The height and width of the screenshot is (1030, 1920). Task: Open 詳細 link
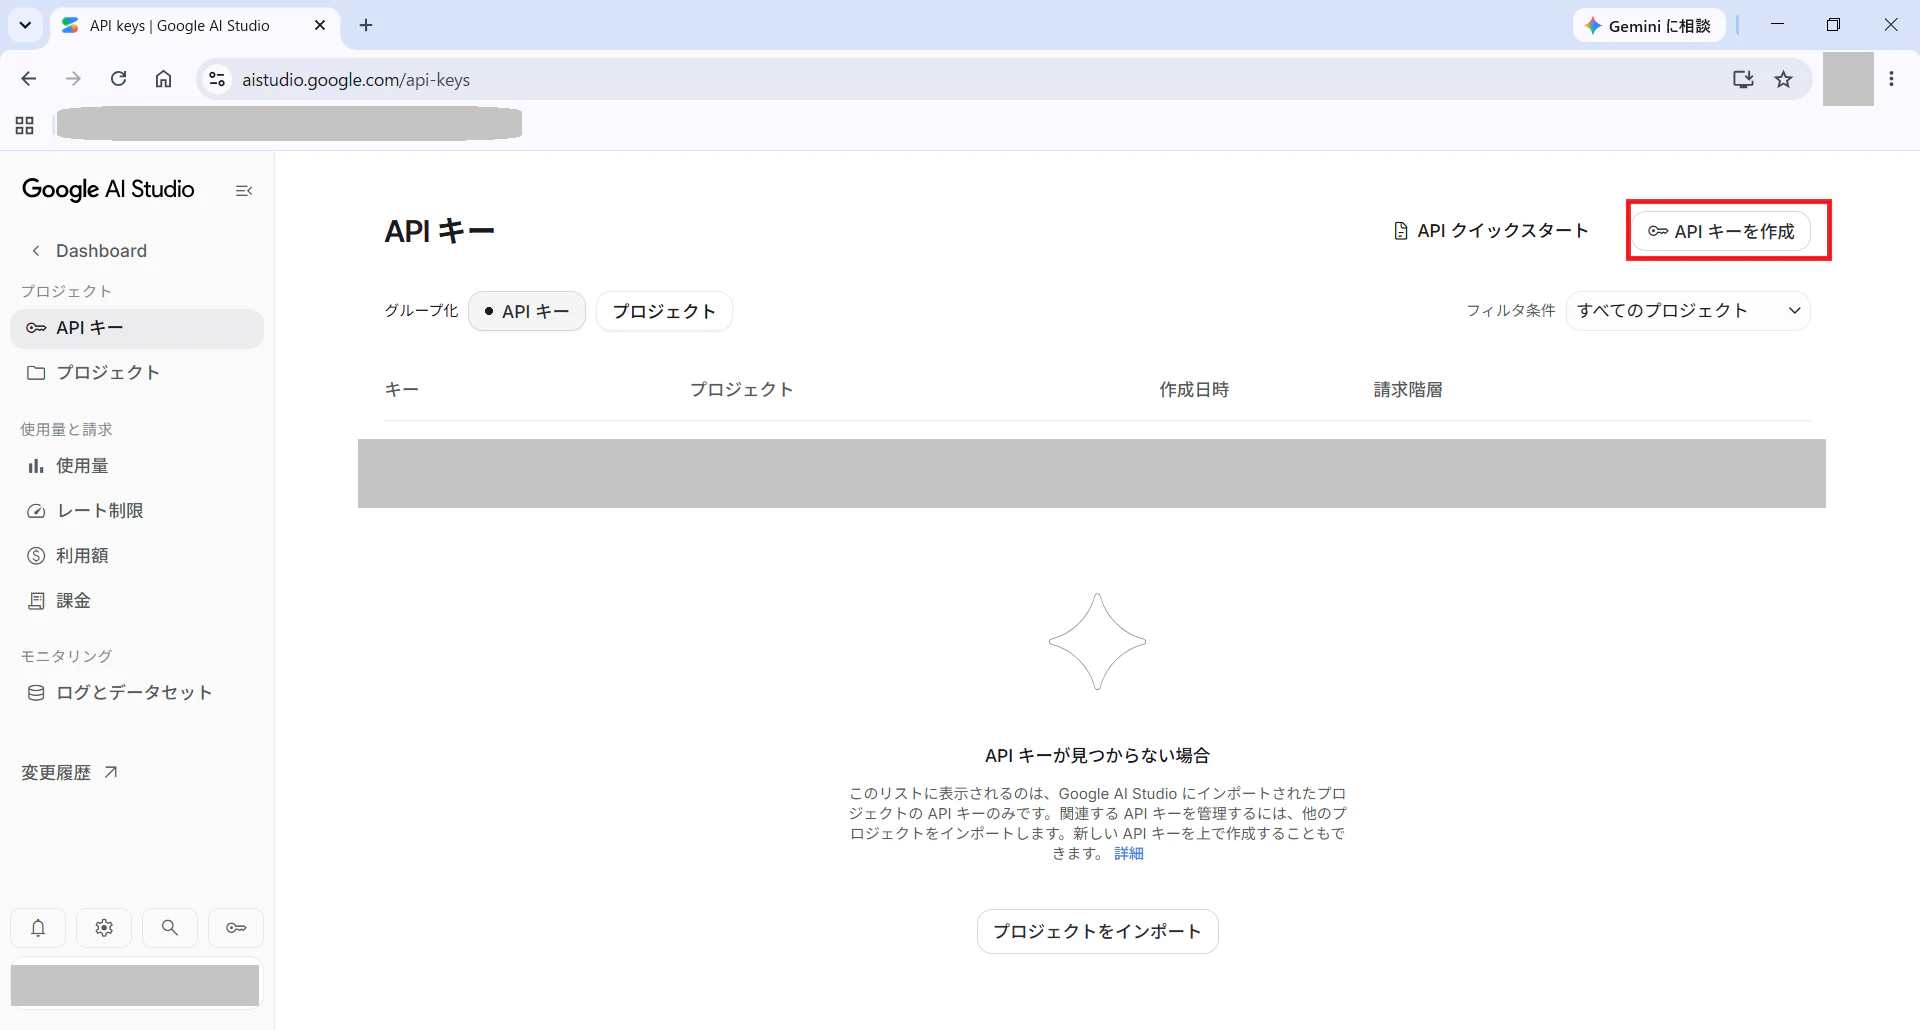[x=1129, y=853]
